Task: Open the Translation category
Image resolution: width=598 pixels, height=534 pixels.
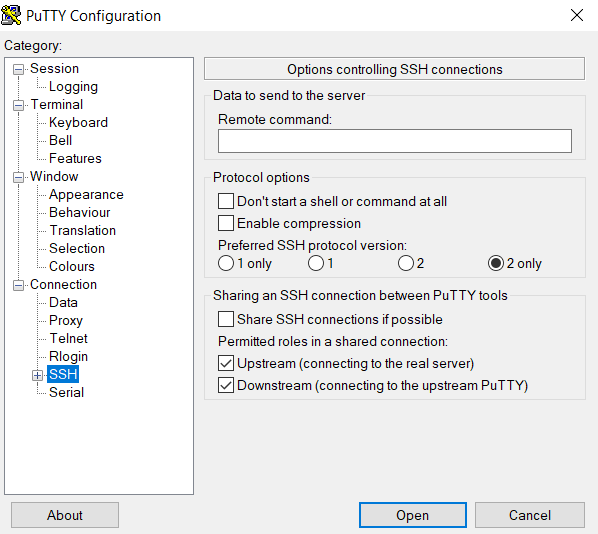Action: pos(82,230)
